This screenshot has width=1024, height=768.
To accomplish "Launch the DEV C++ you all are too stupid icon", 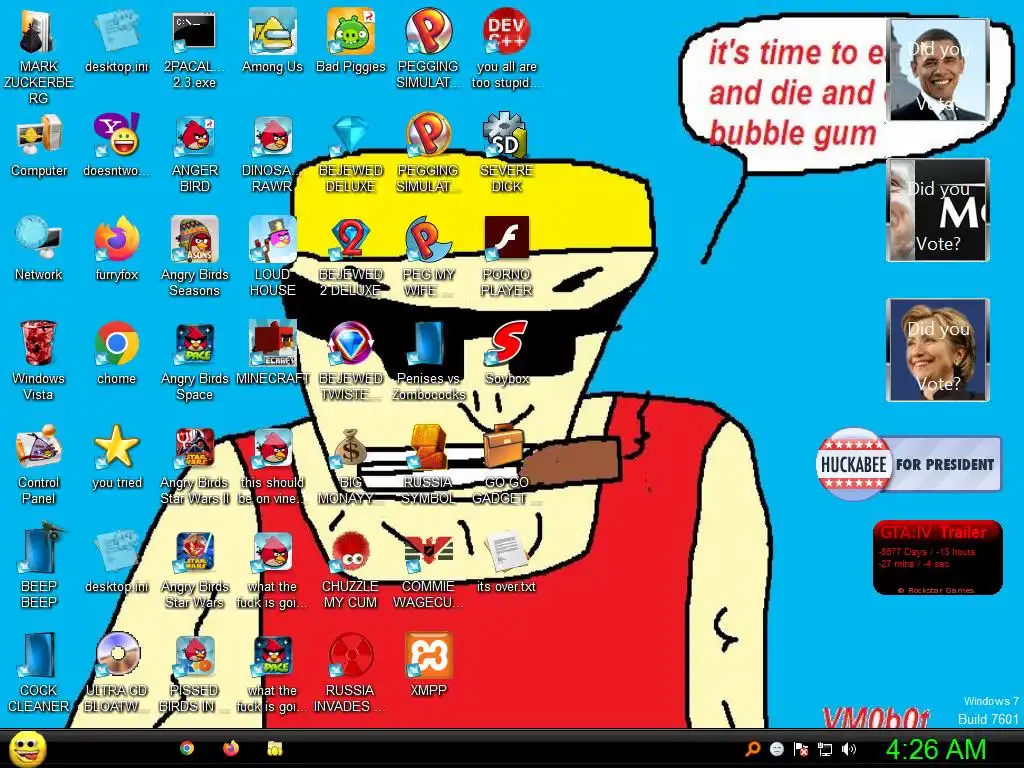I will (x=506, y=32).
